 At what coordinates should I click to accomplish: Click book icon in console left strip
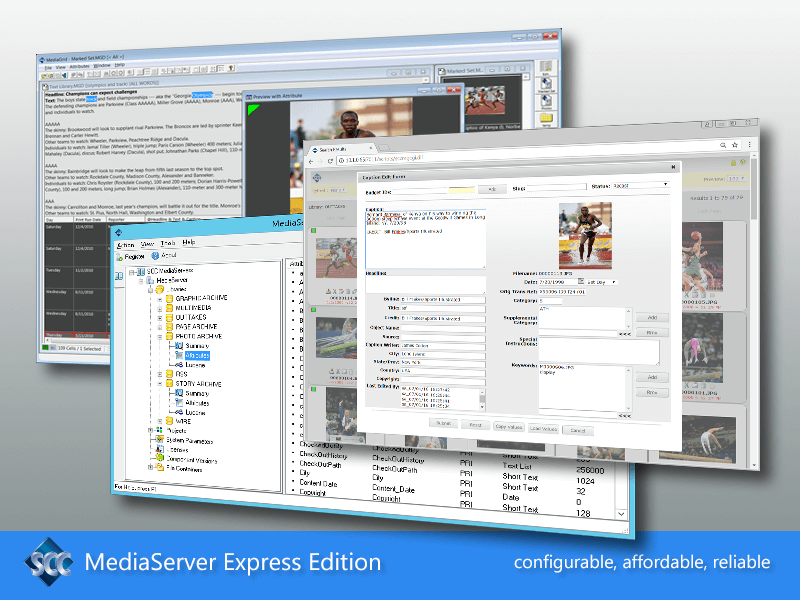(119, 276)
